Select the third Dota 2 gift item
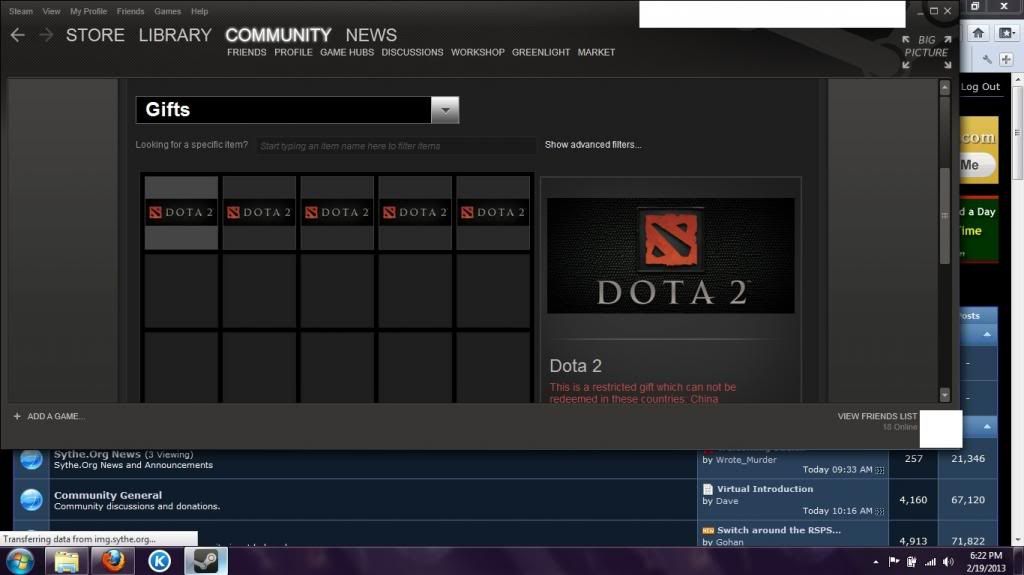Viewport: 1024px width, 575px height. coord(337,212)
